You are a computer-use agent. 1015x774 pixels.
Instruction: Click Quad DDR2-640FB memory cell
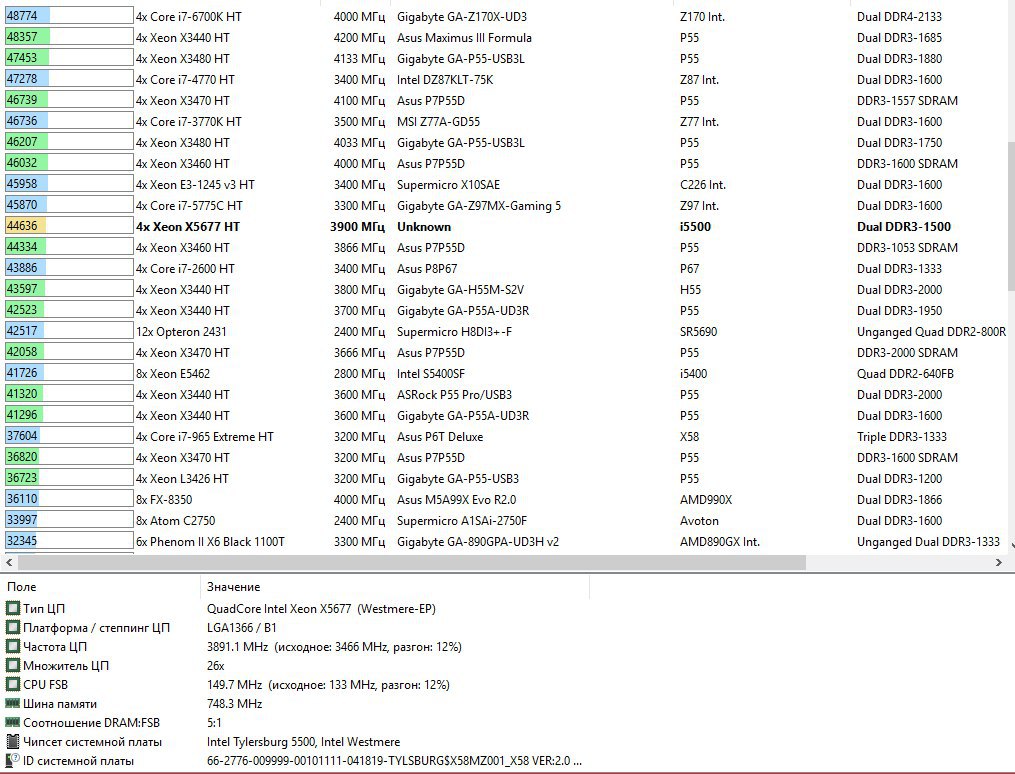coord(906,374)
